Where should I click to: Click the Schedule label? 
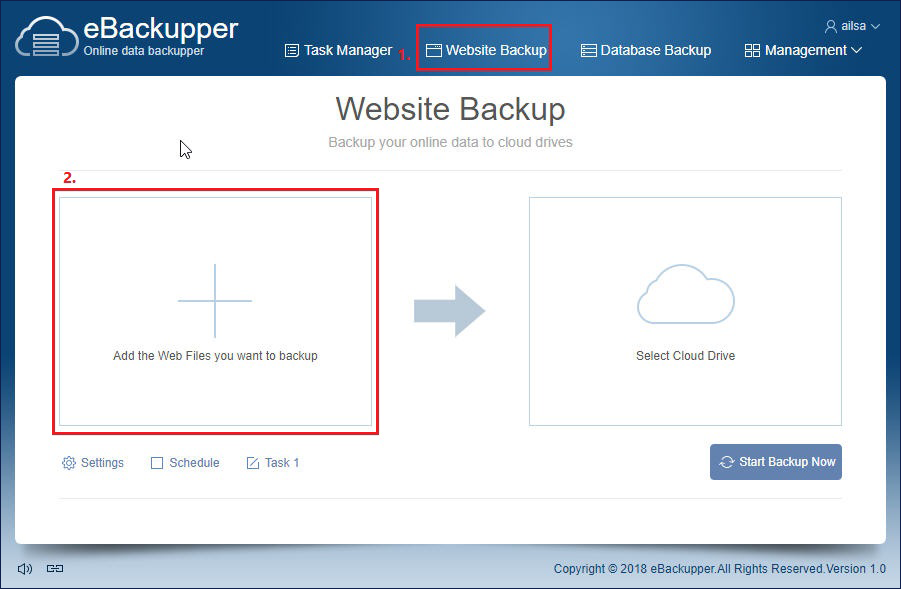click(x=194, y=463)
